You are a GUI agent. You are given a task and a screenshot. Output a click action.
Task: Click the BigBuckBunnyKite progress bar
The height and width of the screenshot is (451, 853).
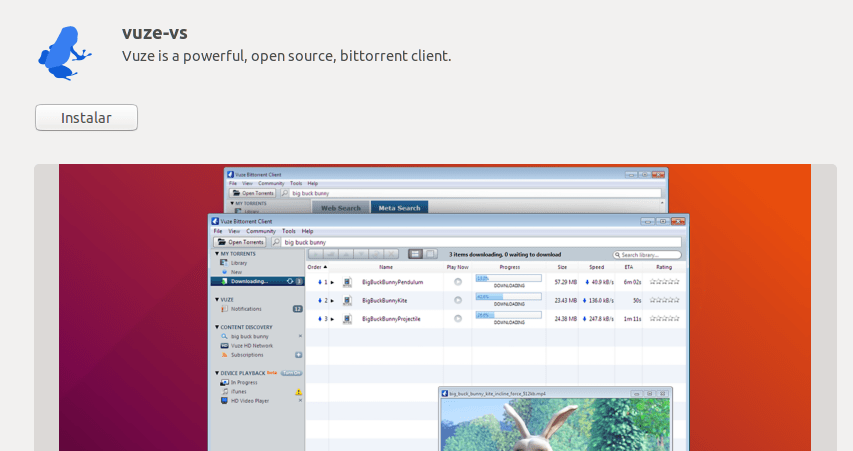(x=509, y=296)
